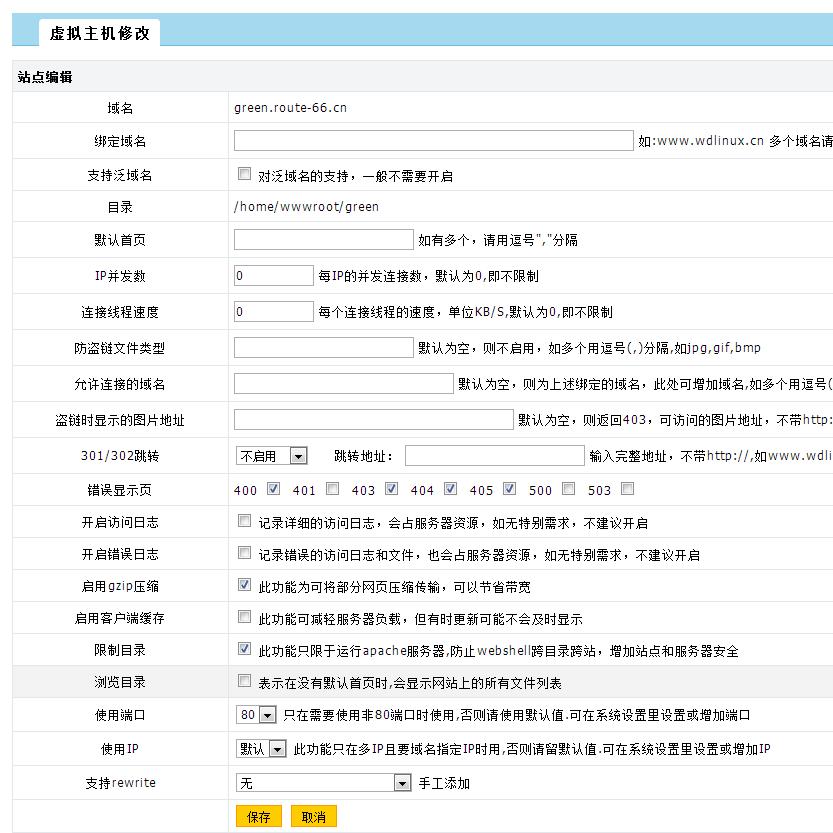
Task: Open the 虚拟主机修改 tab
Action: coord(99,33)
